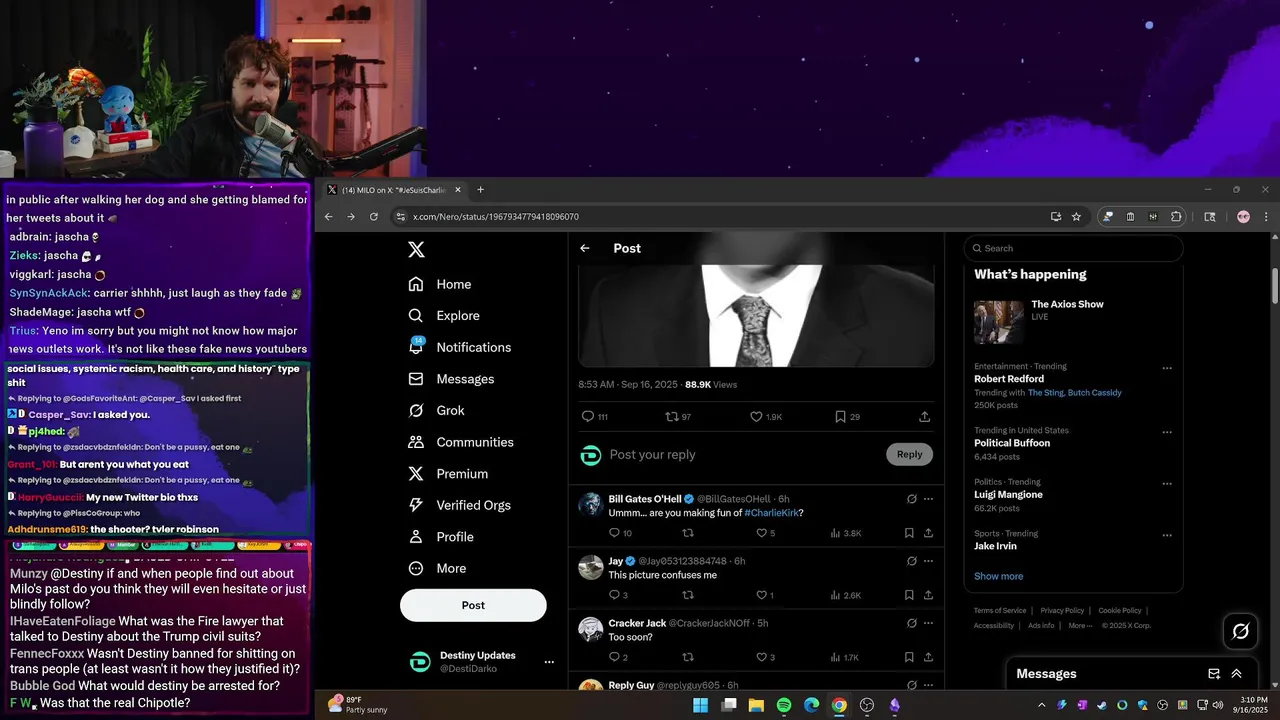Click the X logo in sidebar
This screenshot has width=1280, height=720.
(x=417, y=250)
